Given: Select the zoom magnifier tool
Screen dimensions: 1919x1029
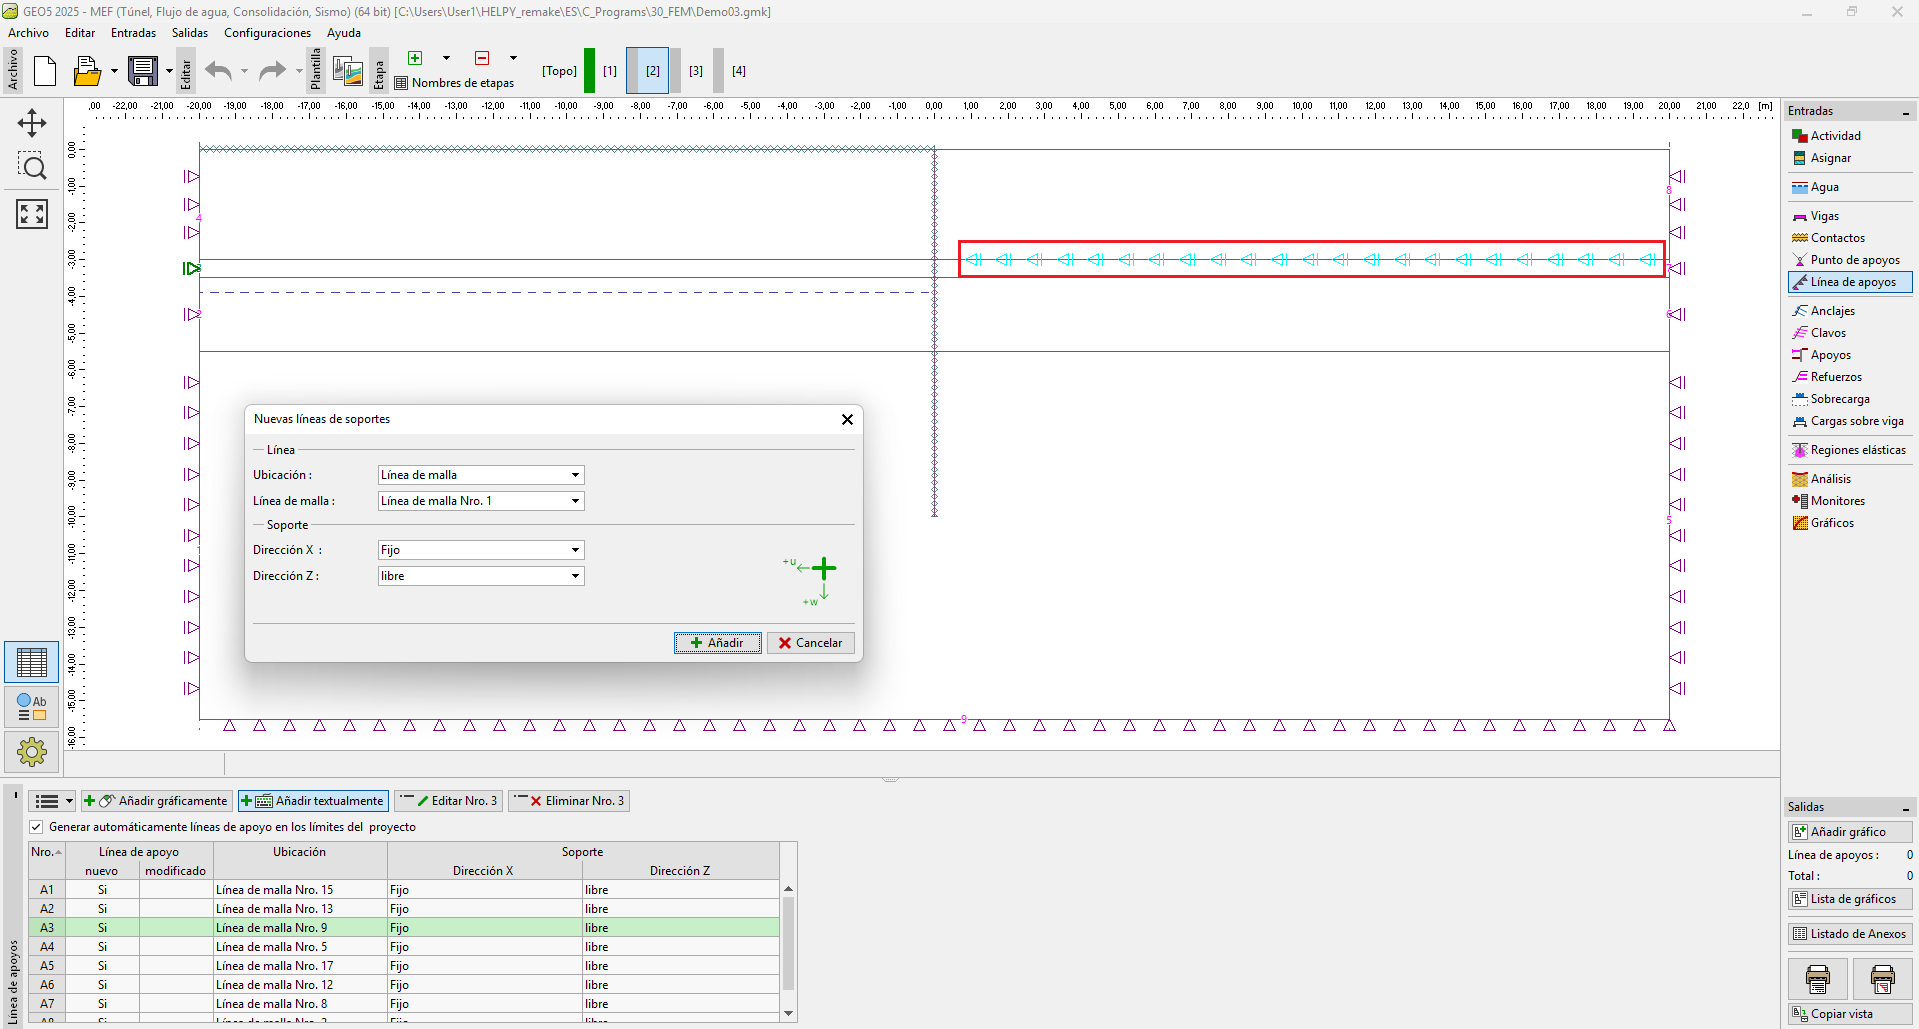Looking at the screenshot, I should point(32,167).
